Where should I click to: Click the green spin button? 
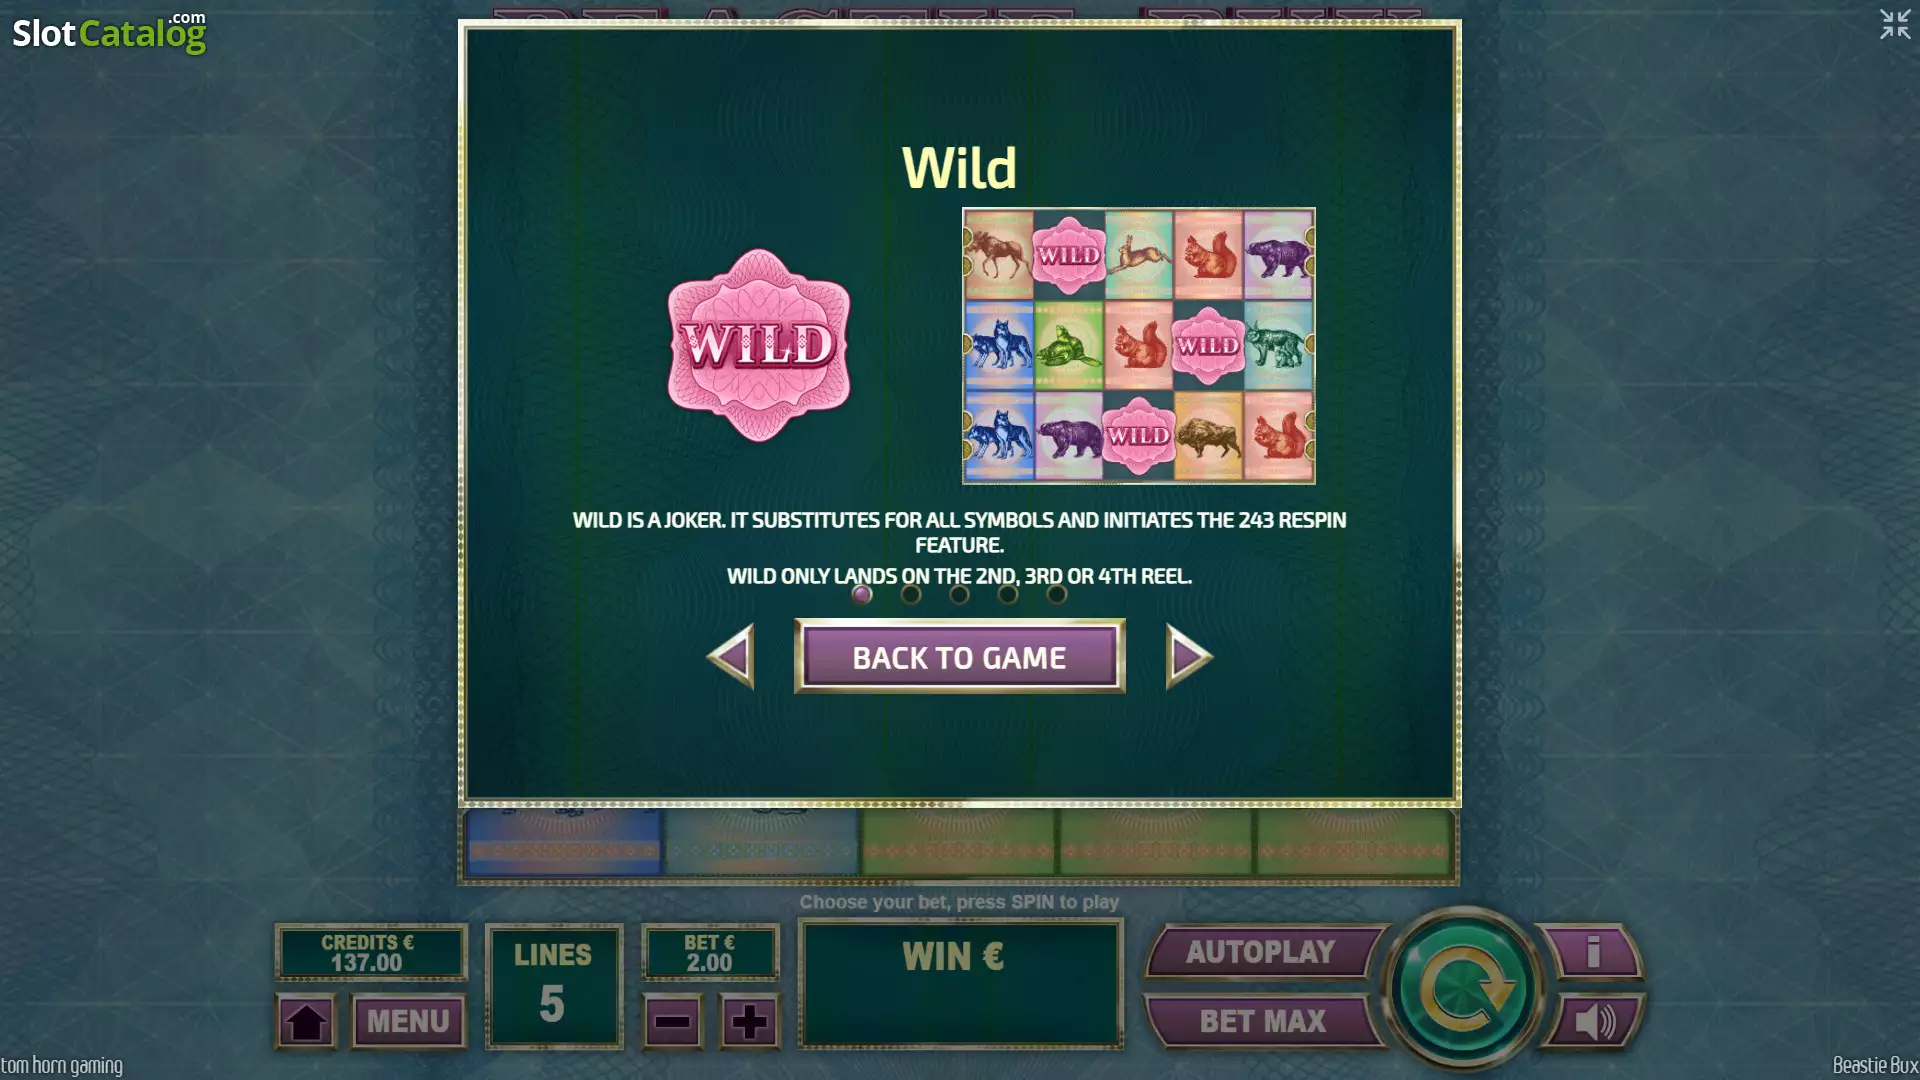(x=1463, y=988)
